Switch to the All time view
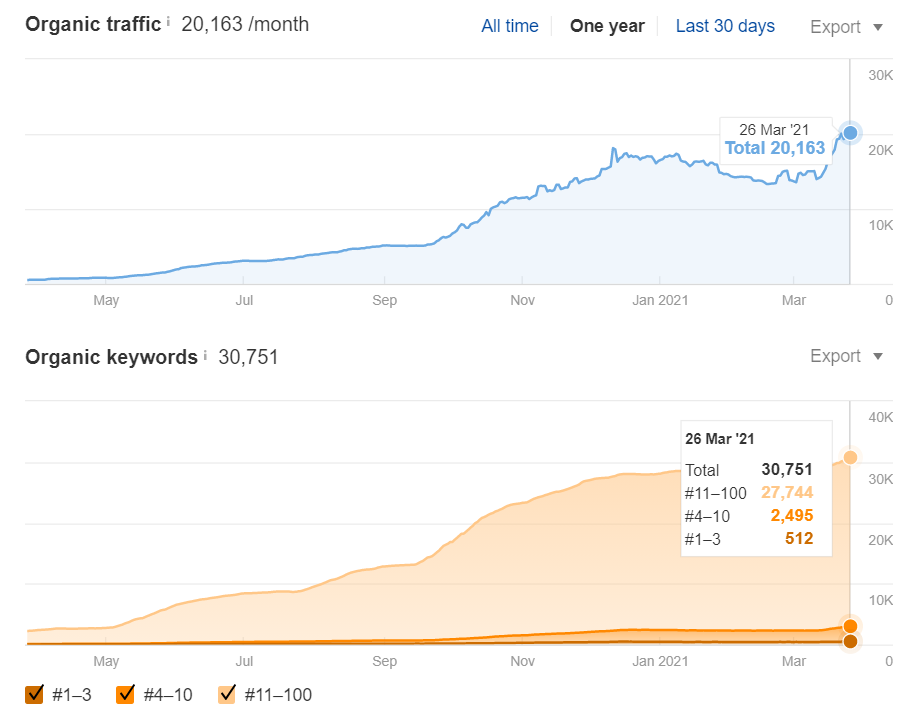This screenshot has height=713, width=904. coord(510,27)
